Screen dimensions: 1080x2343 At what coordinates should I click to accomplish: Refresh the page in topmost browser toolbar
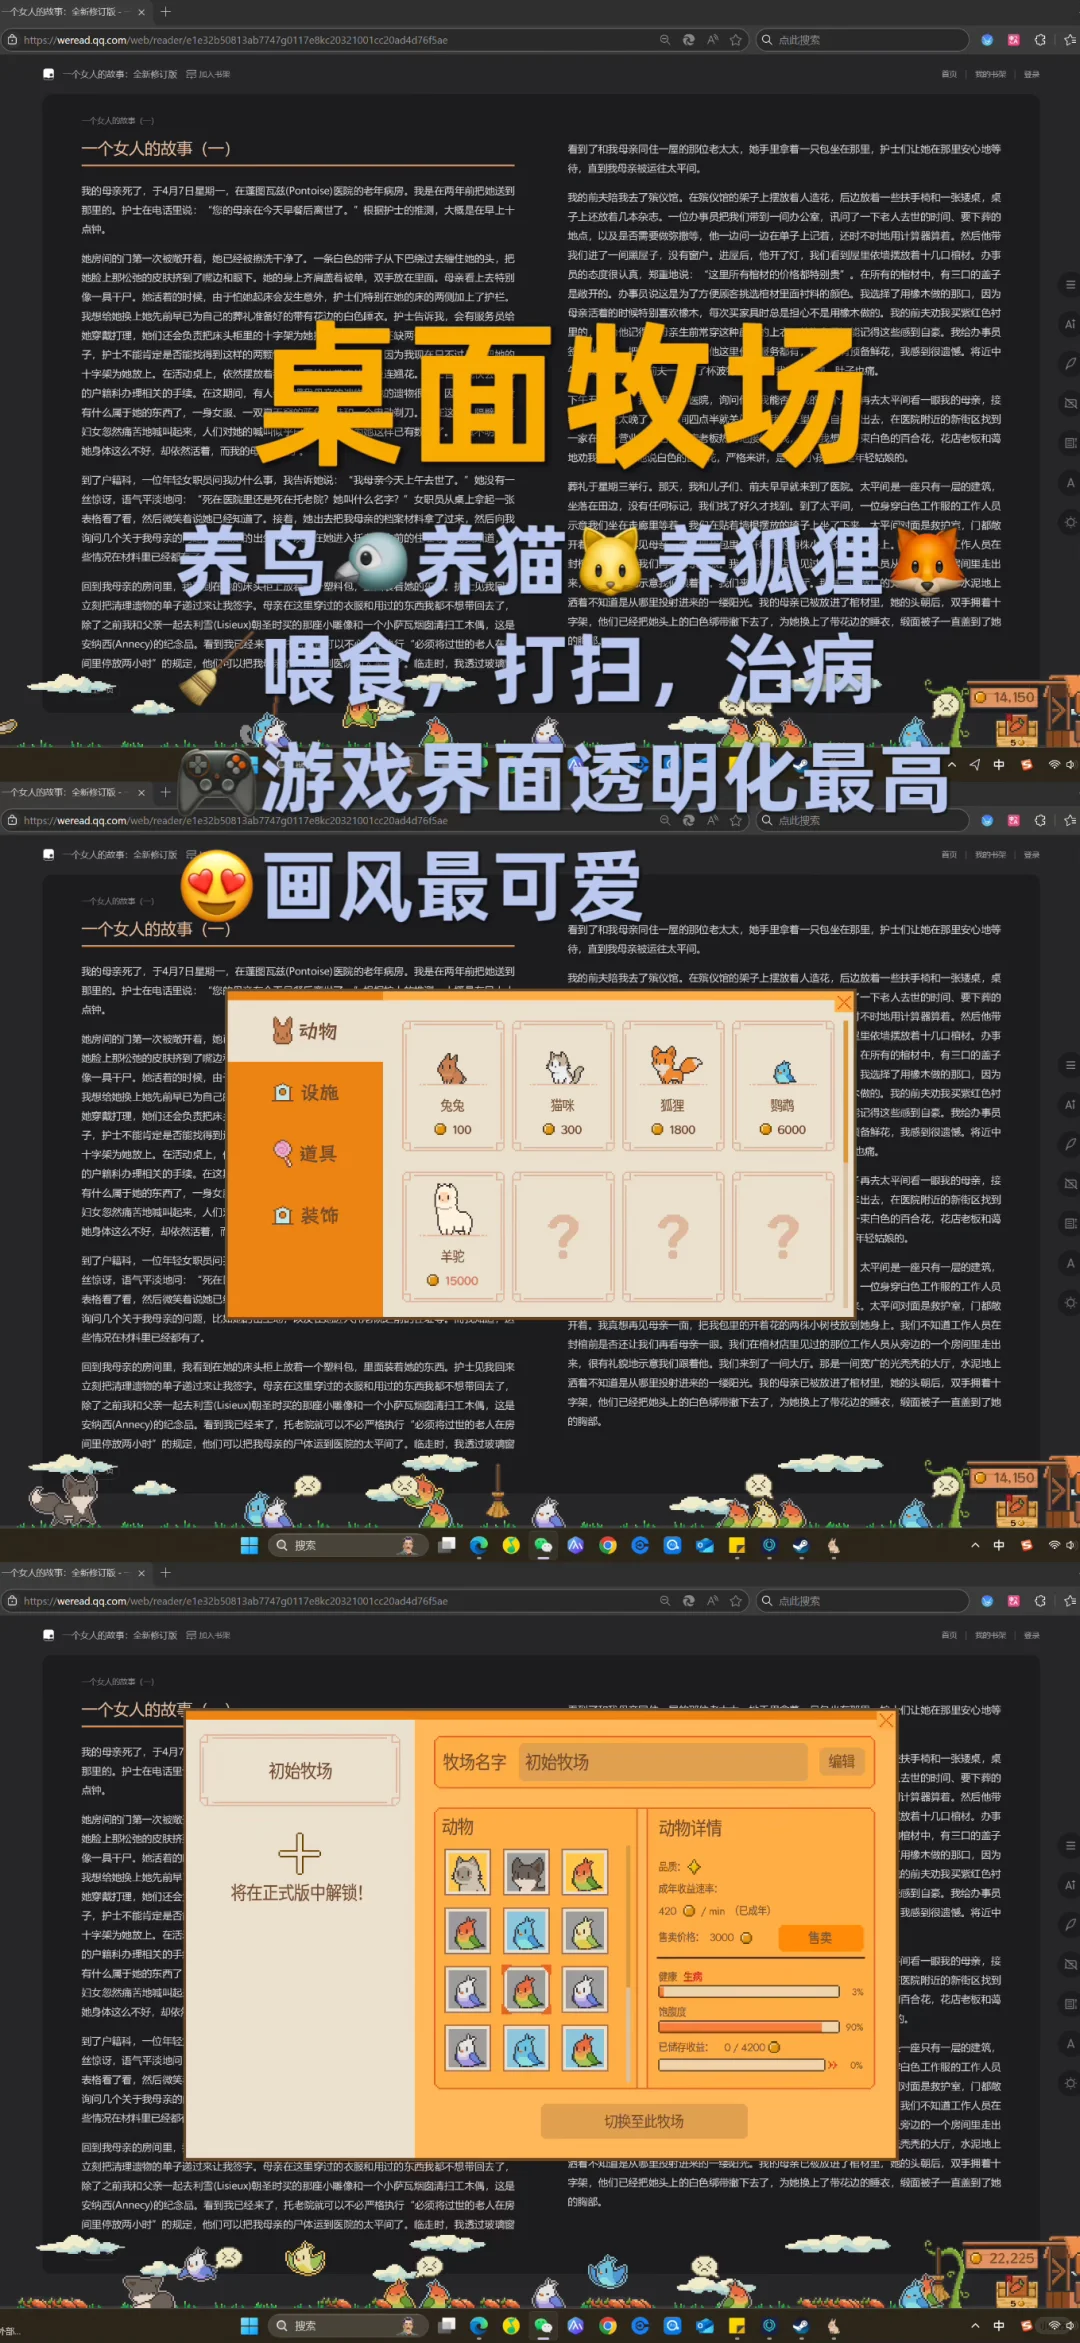tap(688, 40)
